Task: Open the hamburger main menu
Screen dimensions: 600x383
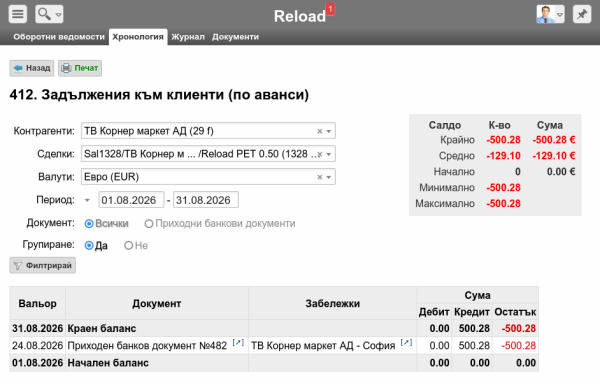Action: [18, 14]
